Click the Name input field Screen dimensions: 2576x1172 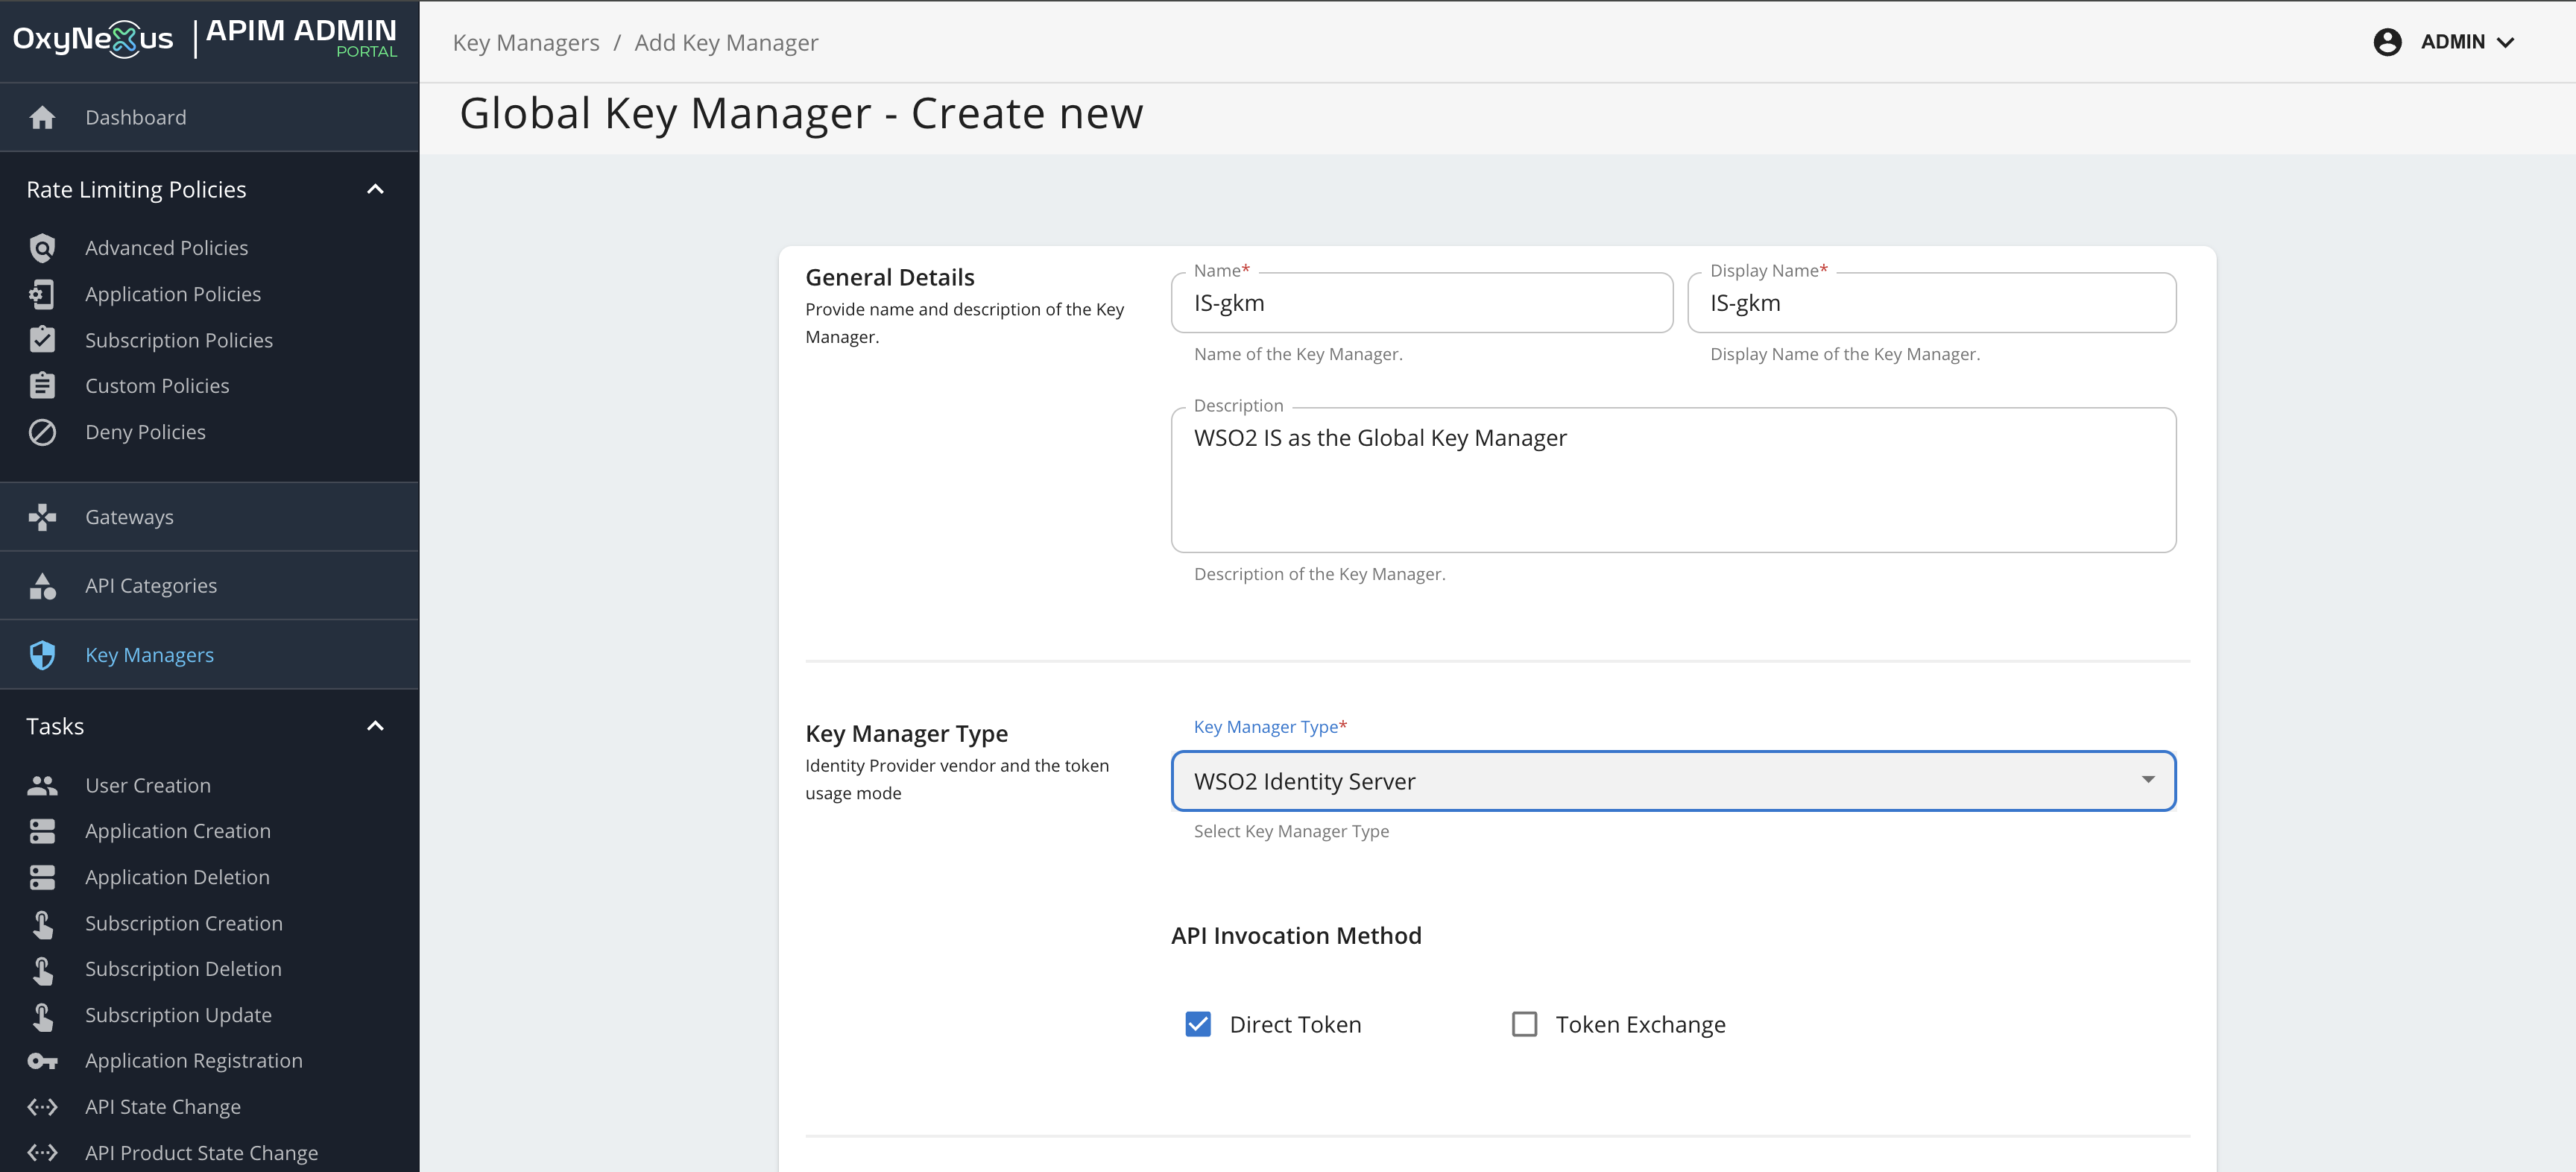click(x=1422, y=303)
